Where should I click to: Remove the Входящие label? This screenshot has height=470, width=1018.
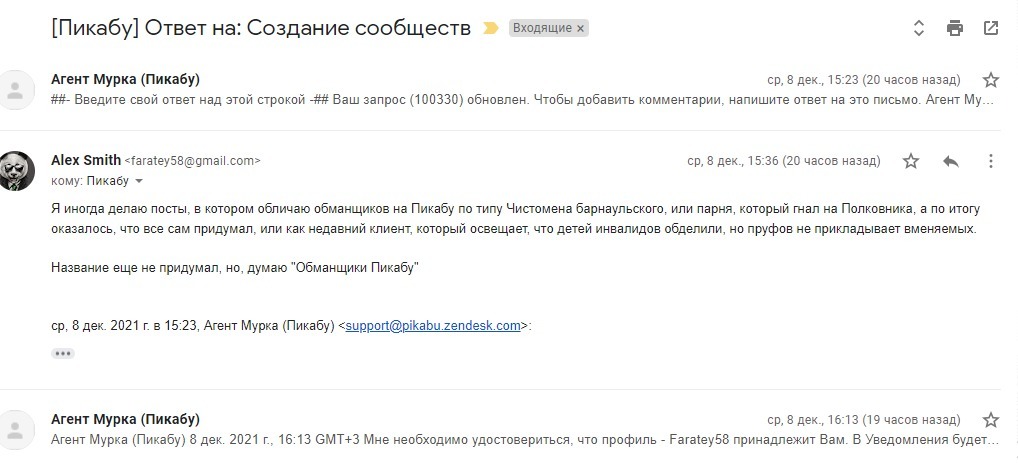580,28
